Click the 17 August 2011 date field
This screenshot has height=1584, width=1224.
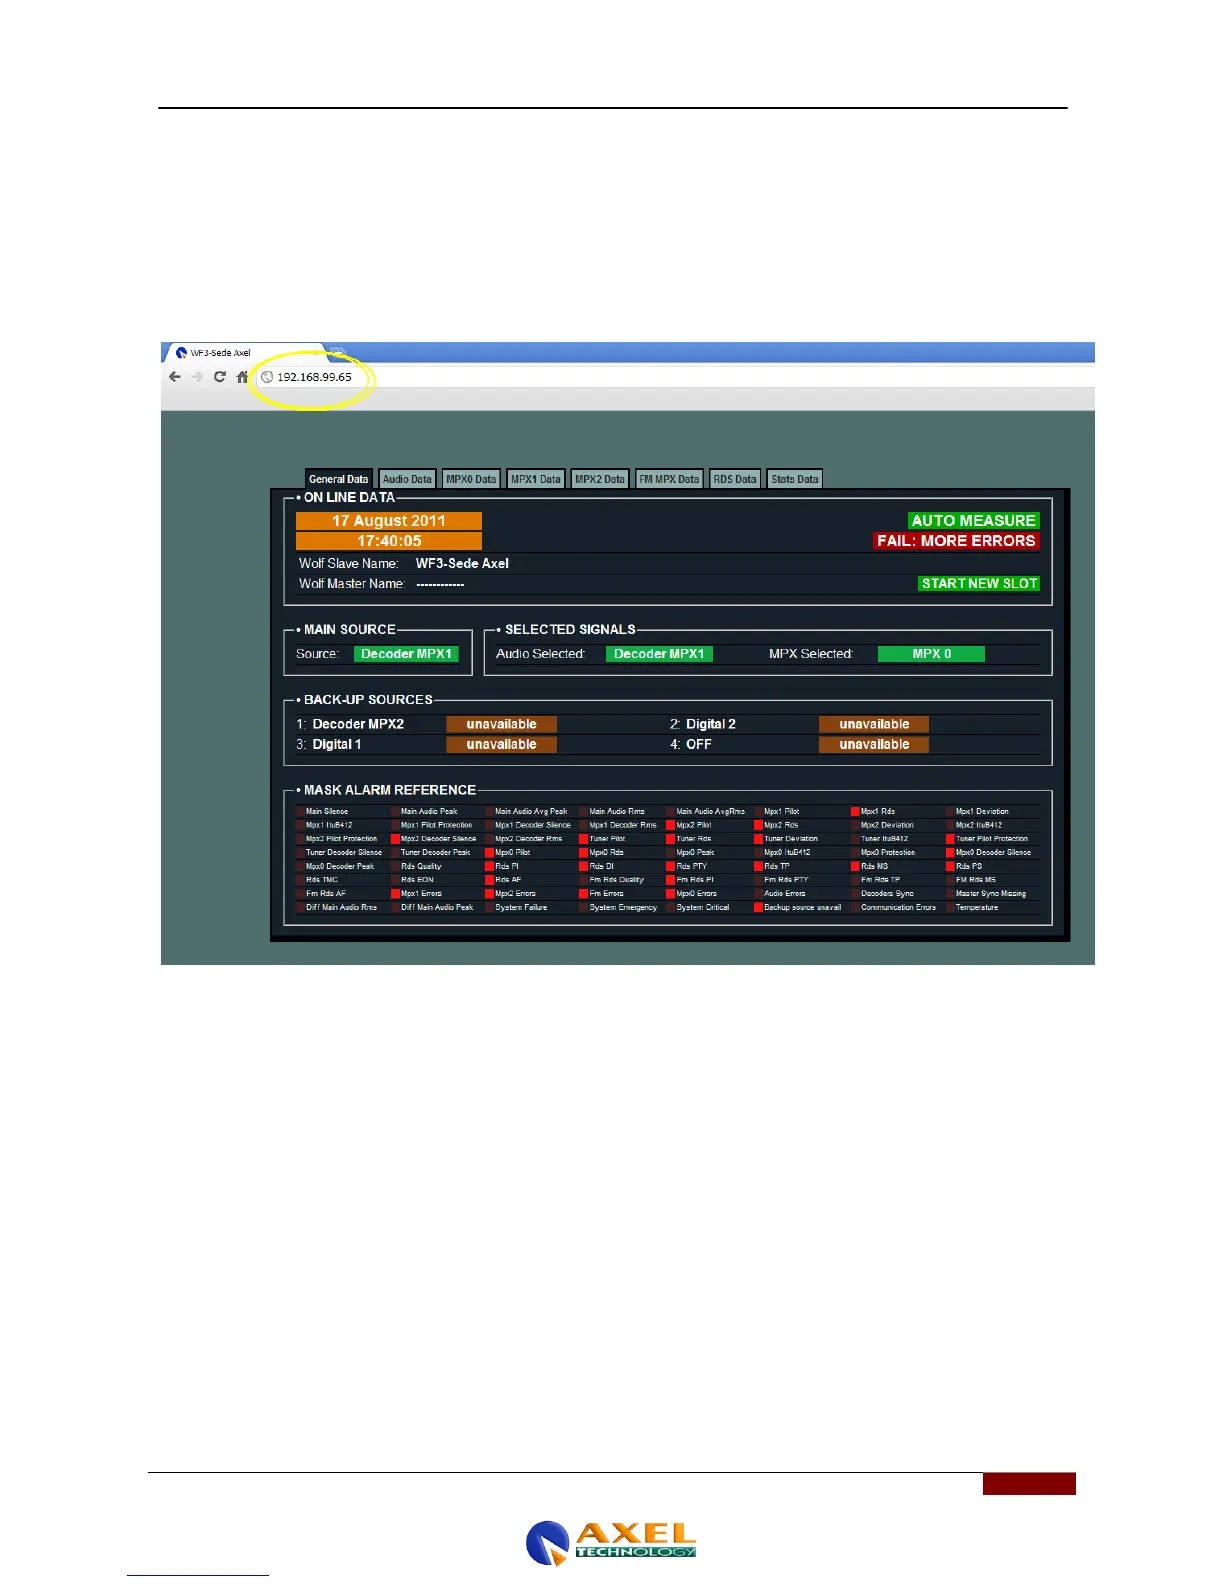coord(389,521)
